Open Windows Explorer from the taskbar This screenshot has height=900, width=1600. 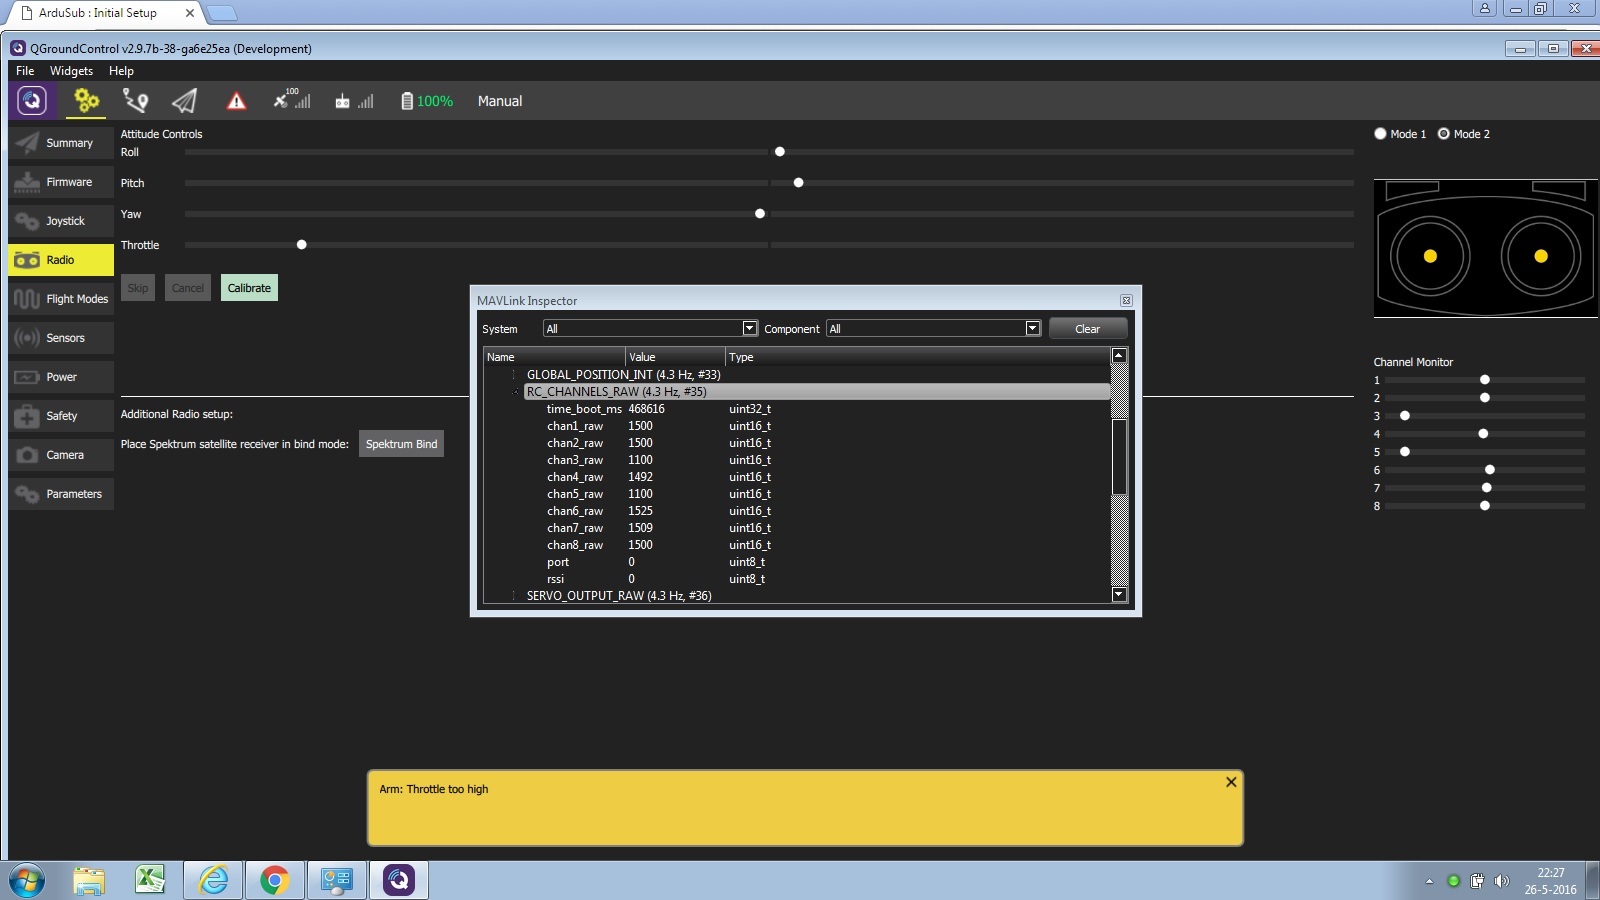pyautogui.click(x=89, y=881)
